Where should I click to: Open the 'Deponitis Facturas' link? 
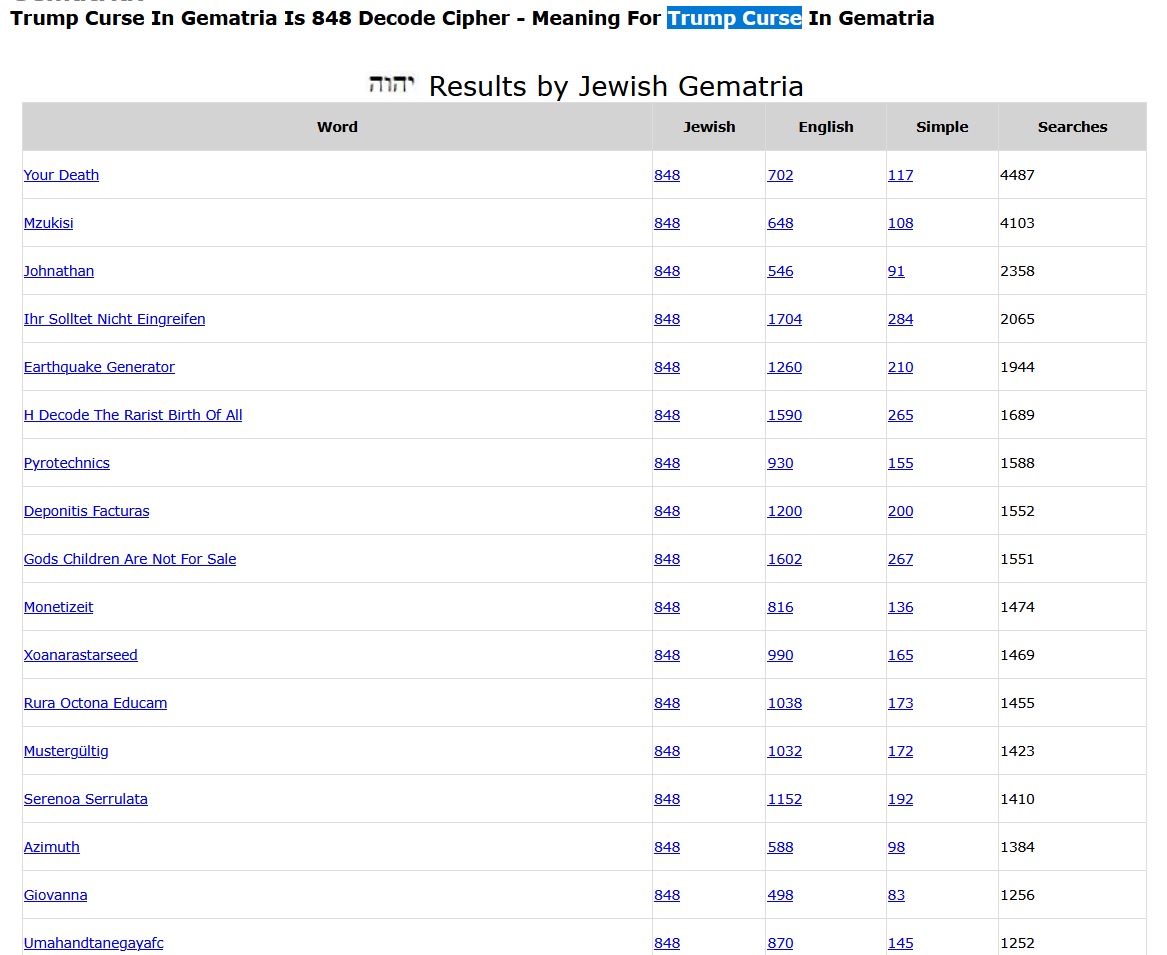(x=86, y=511)
